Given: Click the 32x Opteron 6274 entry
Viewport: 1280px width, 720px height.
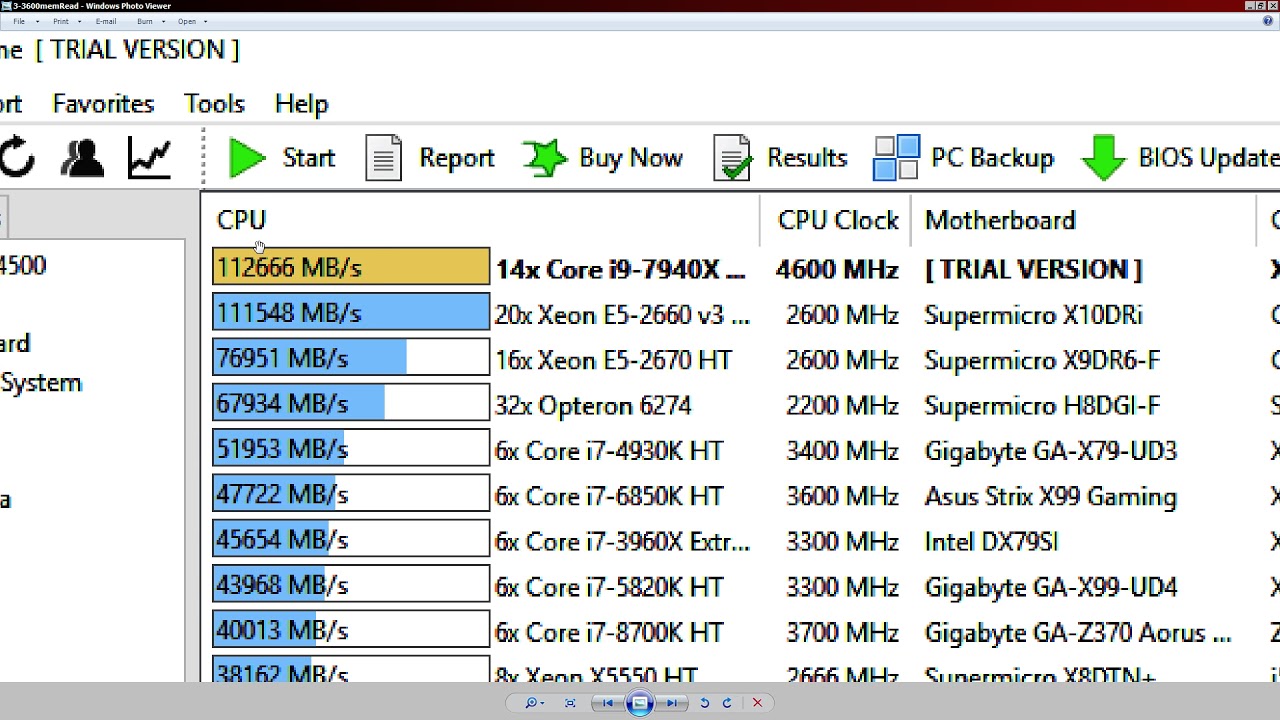Looking at the screenshot, I should click(x=593, y=406).
